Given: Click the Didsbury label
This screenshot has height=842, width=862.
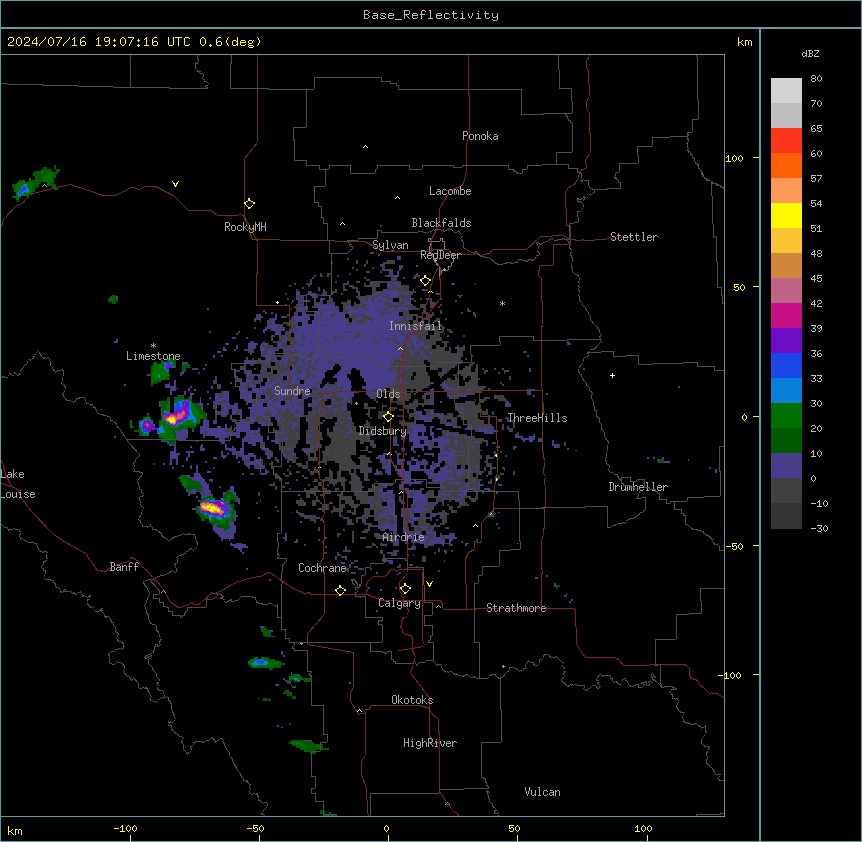Looking at the screenshot, I should pos(382,431).
